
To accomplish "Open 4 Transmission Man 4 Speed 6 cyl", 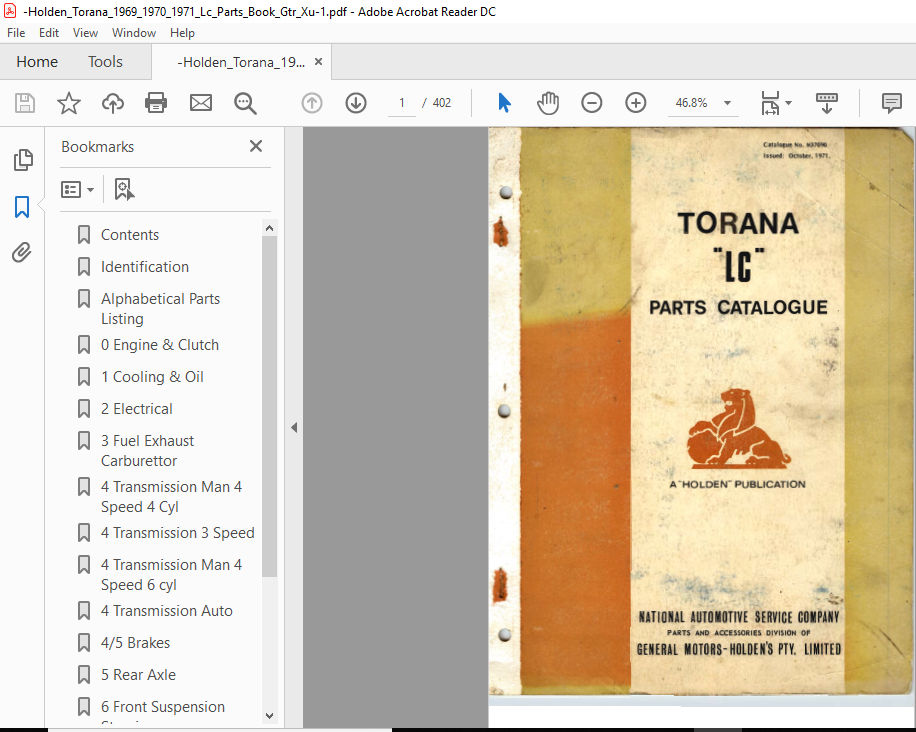I will coord(171,575).
